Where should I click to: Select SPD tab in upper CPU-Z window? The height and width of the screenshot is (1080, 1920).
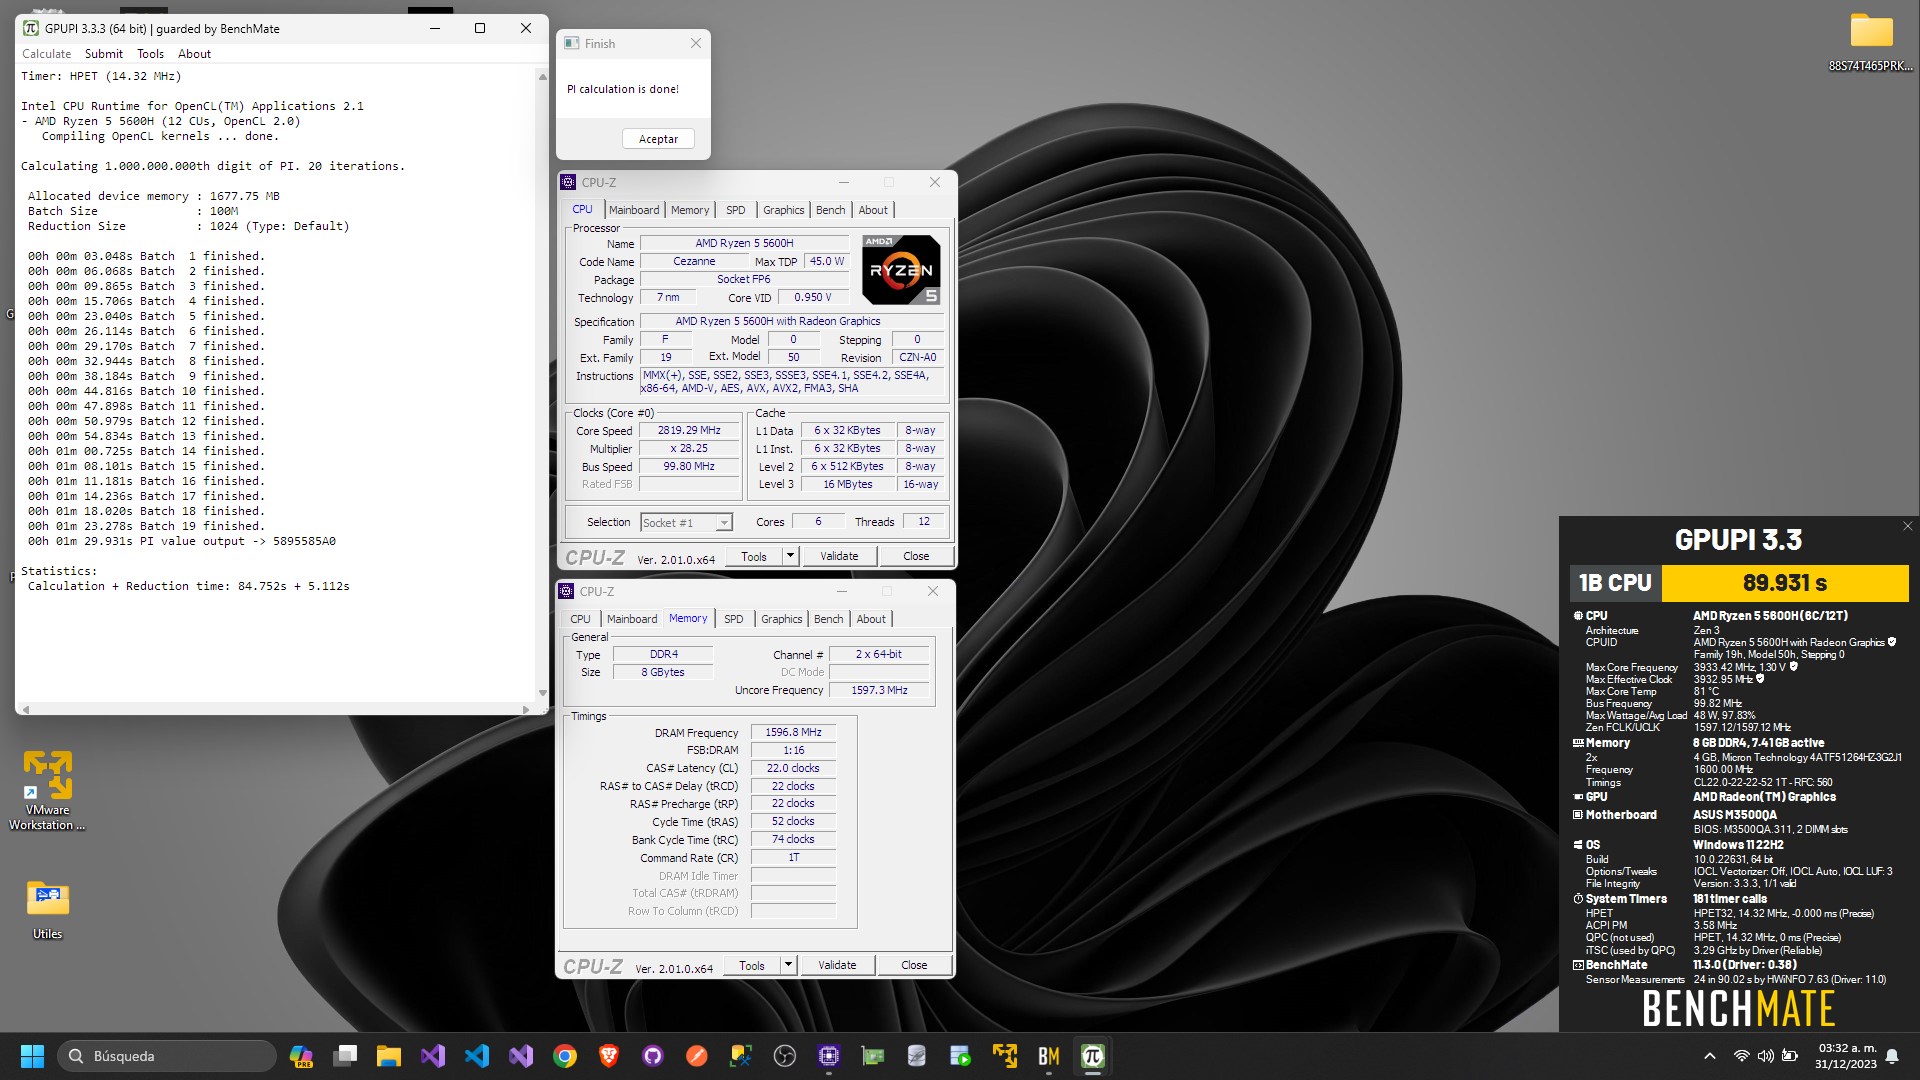[x=735, y=210]
